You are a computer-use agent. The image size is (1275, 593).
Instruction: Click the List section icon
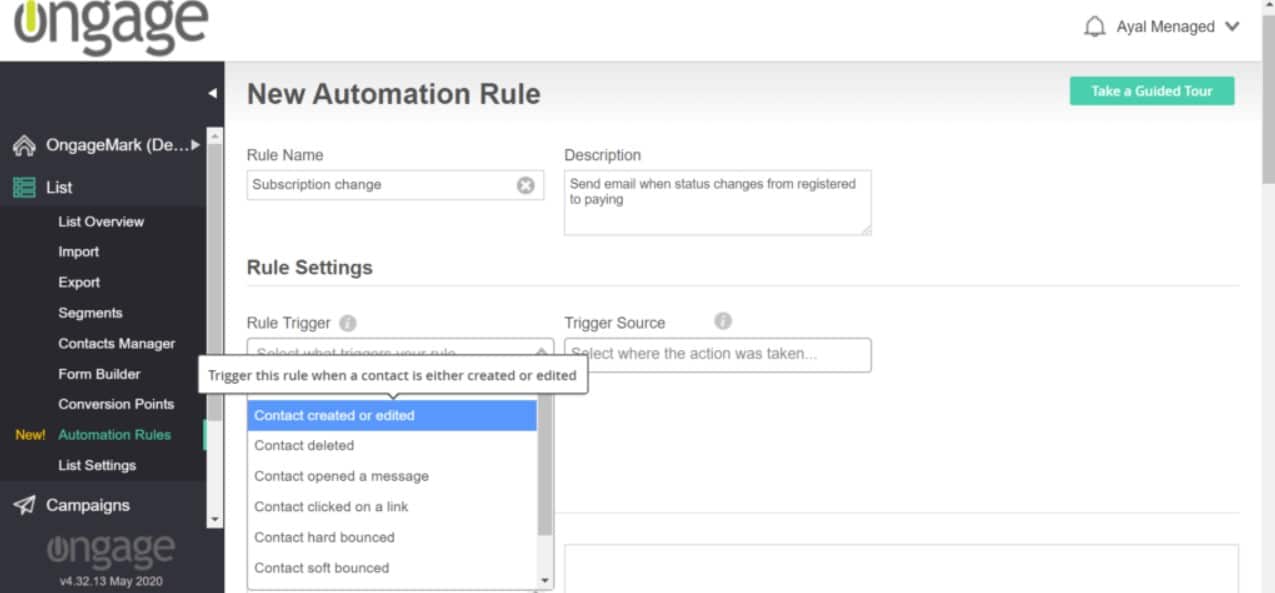click(24, 187)
